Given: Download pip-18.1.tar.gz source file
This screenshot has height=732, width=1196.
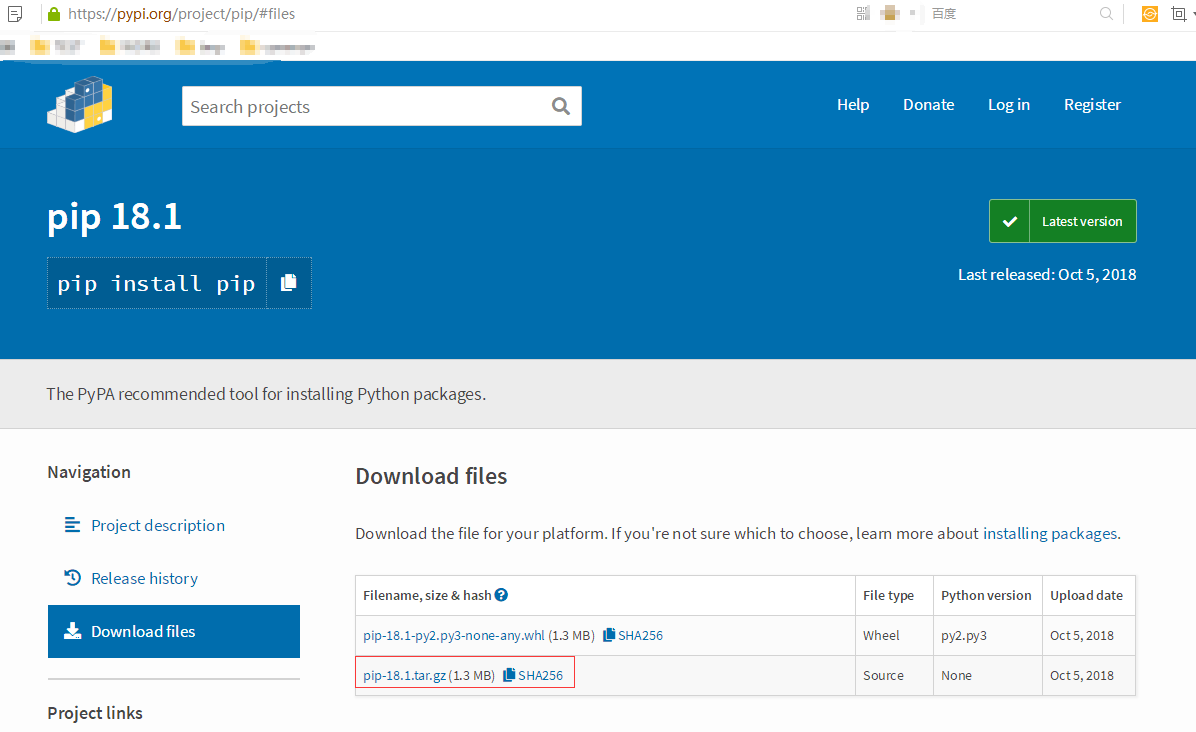Looking at the screenshot, I should coord(404,676).
